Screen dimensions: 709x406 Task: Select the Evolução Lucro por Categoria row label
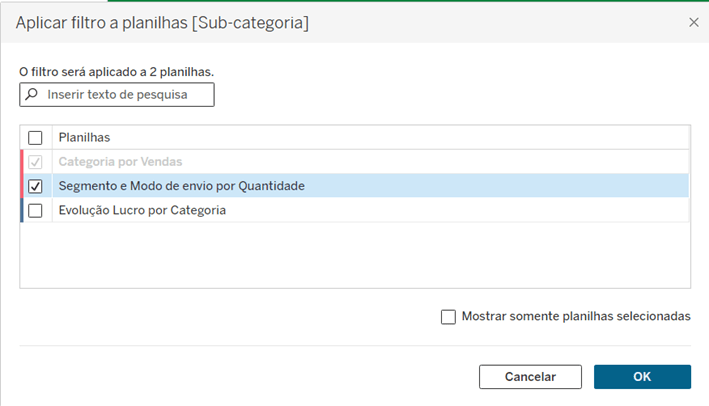142,210
